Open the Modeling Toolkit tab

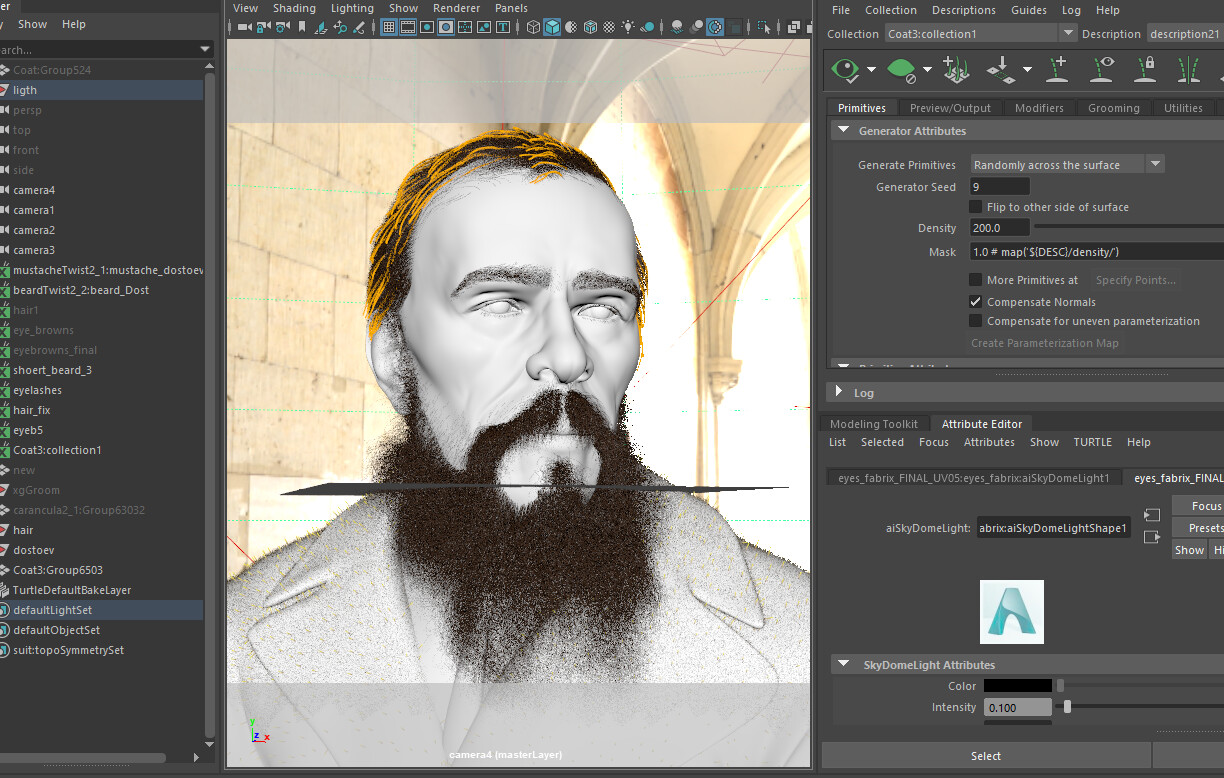click(874, 424)
